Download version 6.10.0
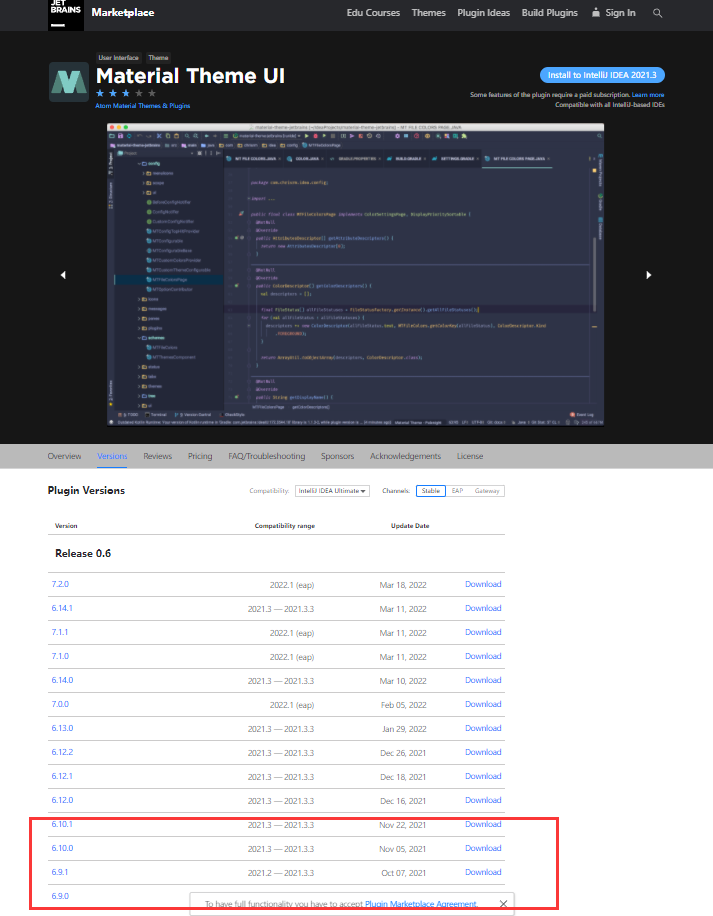This screenshot has height=916, width=713. [x=483, y=848]
